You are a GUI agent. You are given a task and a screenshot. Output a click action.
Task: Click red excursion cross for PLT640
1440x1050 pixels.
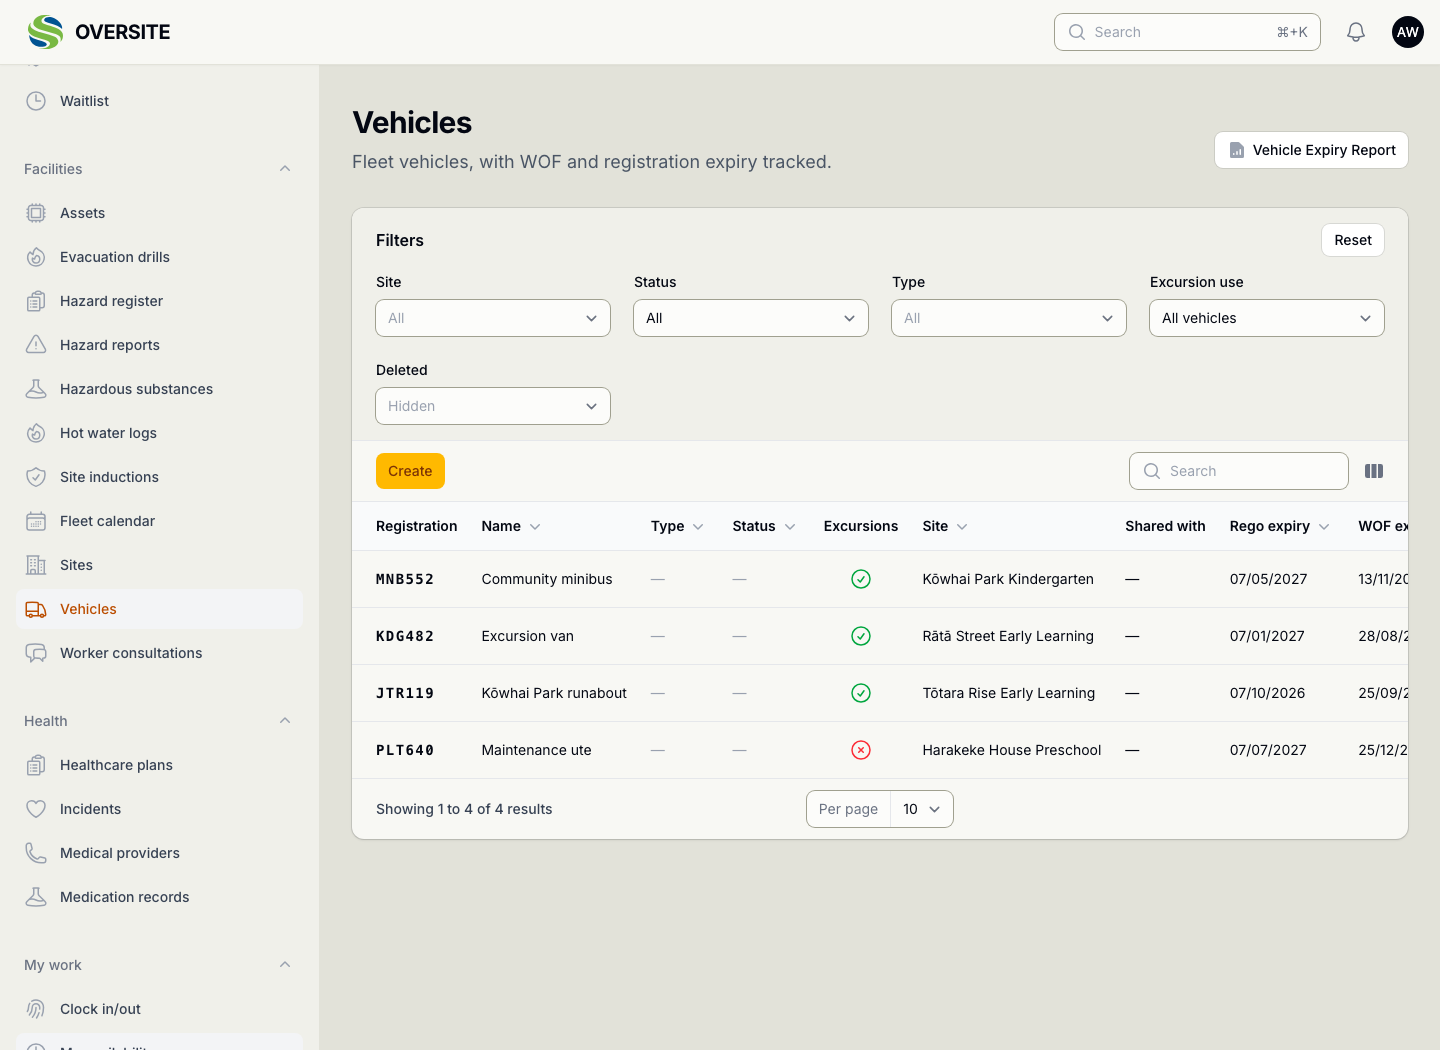point(861,750)
